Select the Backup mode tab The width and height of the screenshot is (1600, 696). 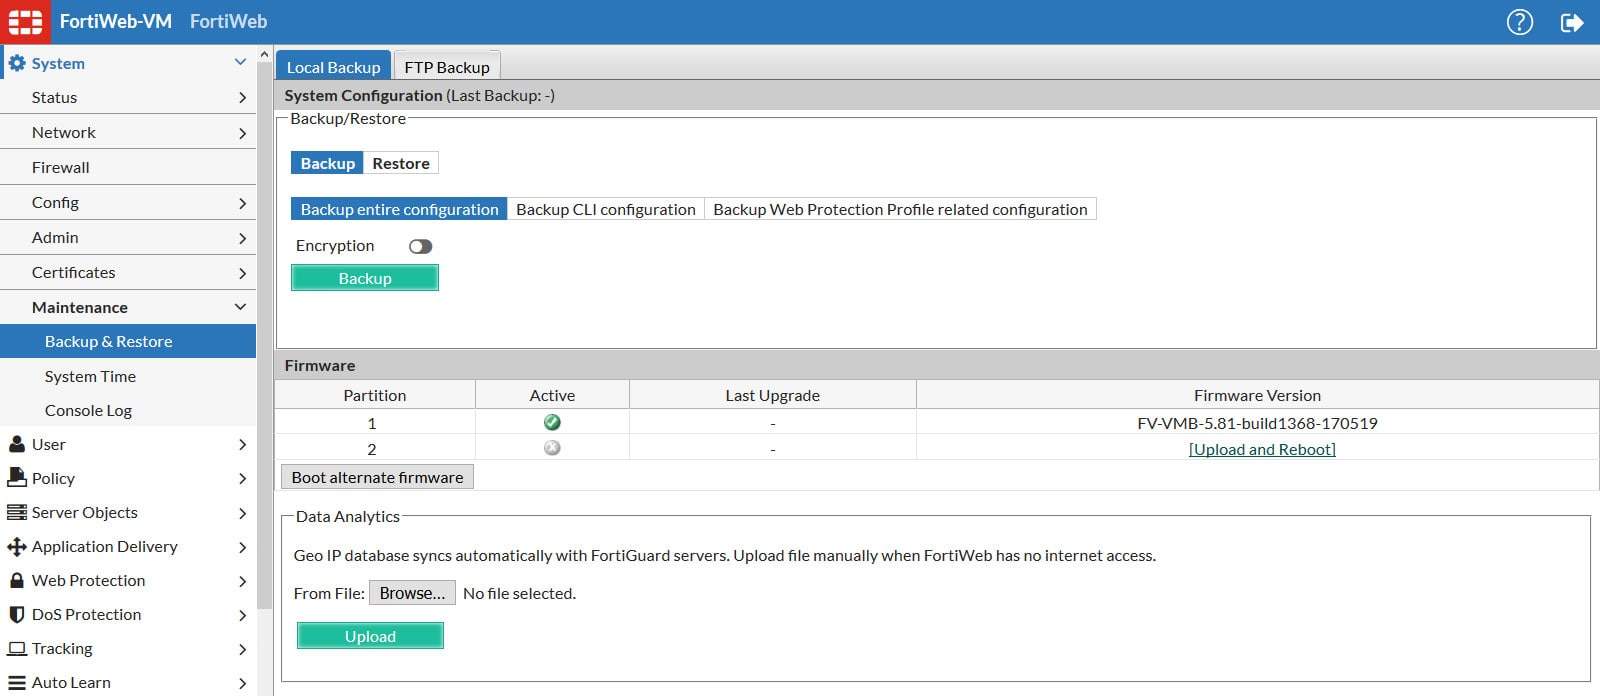(327, 163)
